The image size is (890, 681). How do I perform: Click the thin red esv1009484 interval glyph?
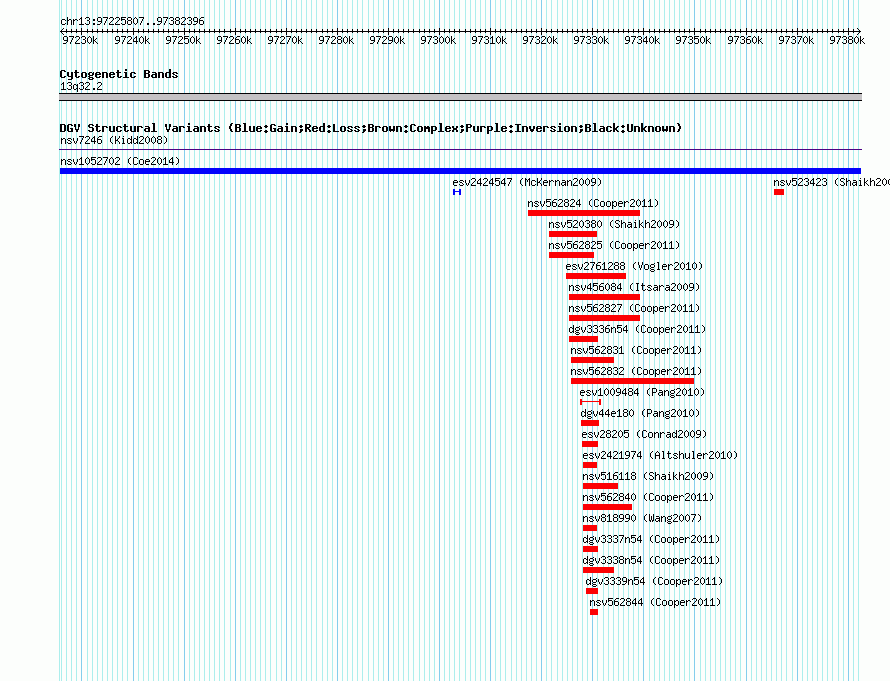pos(590,402)
